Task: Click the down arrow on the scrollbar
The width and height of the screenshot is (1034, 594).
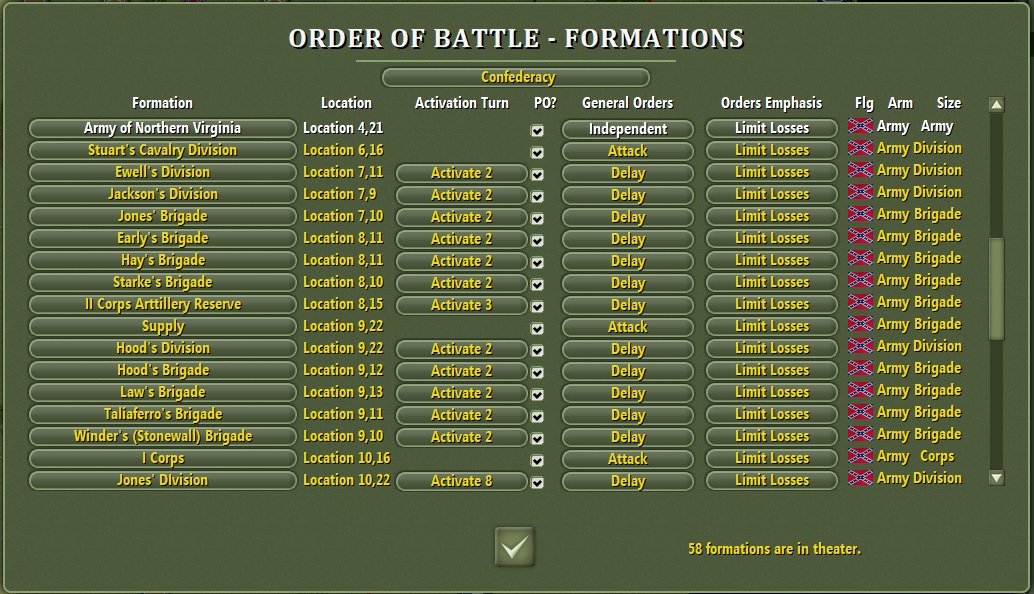Action: (997, 479)
